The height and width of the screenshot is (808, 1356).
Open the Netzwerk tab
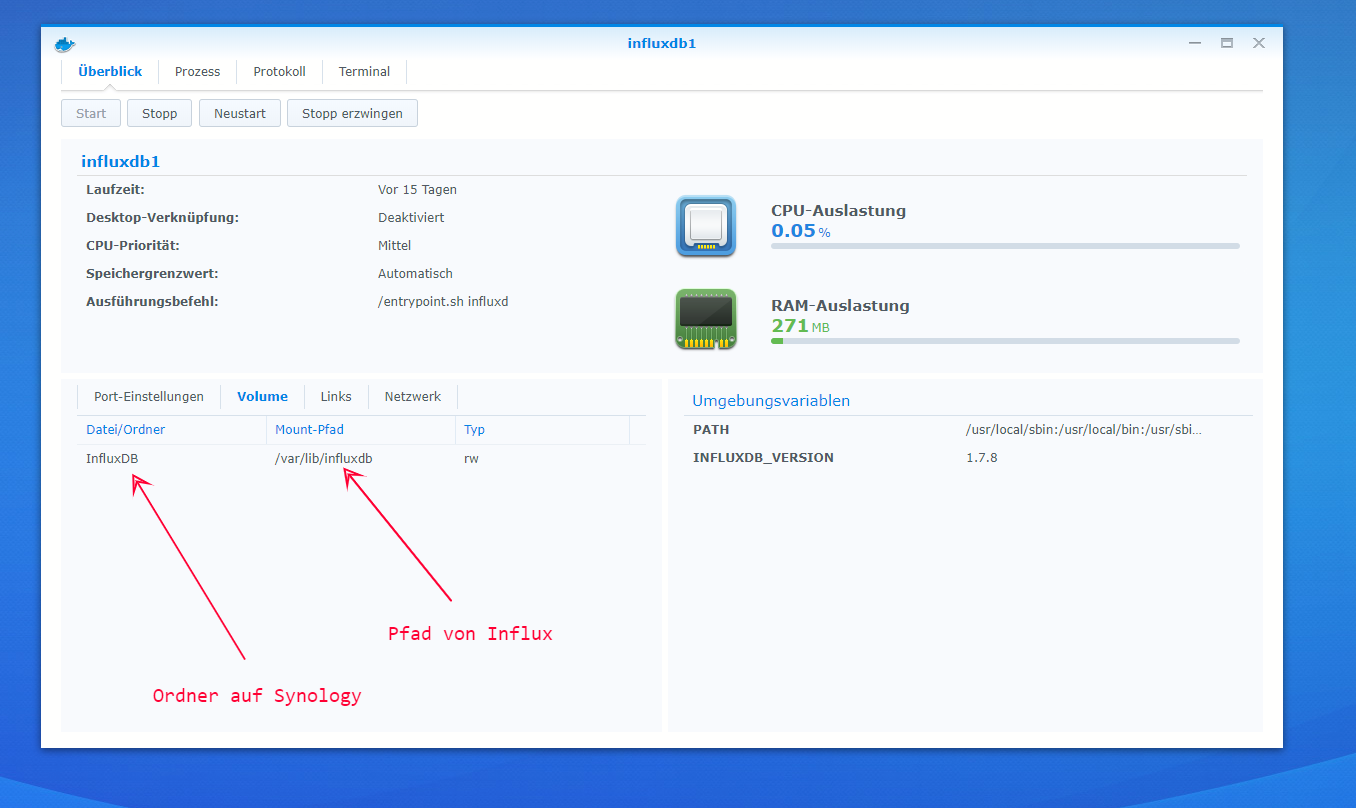[413, 397]
